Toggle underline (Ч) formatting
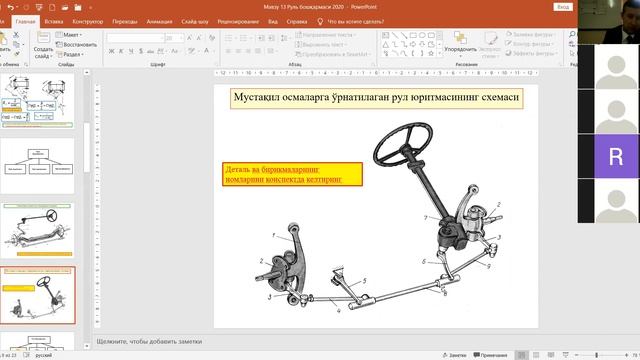Image resolution: width=640 pixels, height=360 pixels. tap(131, 51)
